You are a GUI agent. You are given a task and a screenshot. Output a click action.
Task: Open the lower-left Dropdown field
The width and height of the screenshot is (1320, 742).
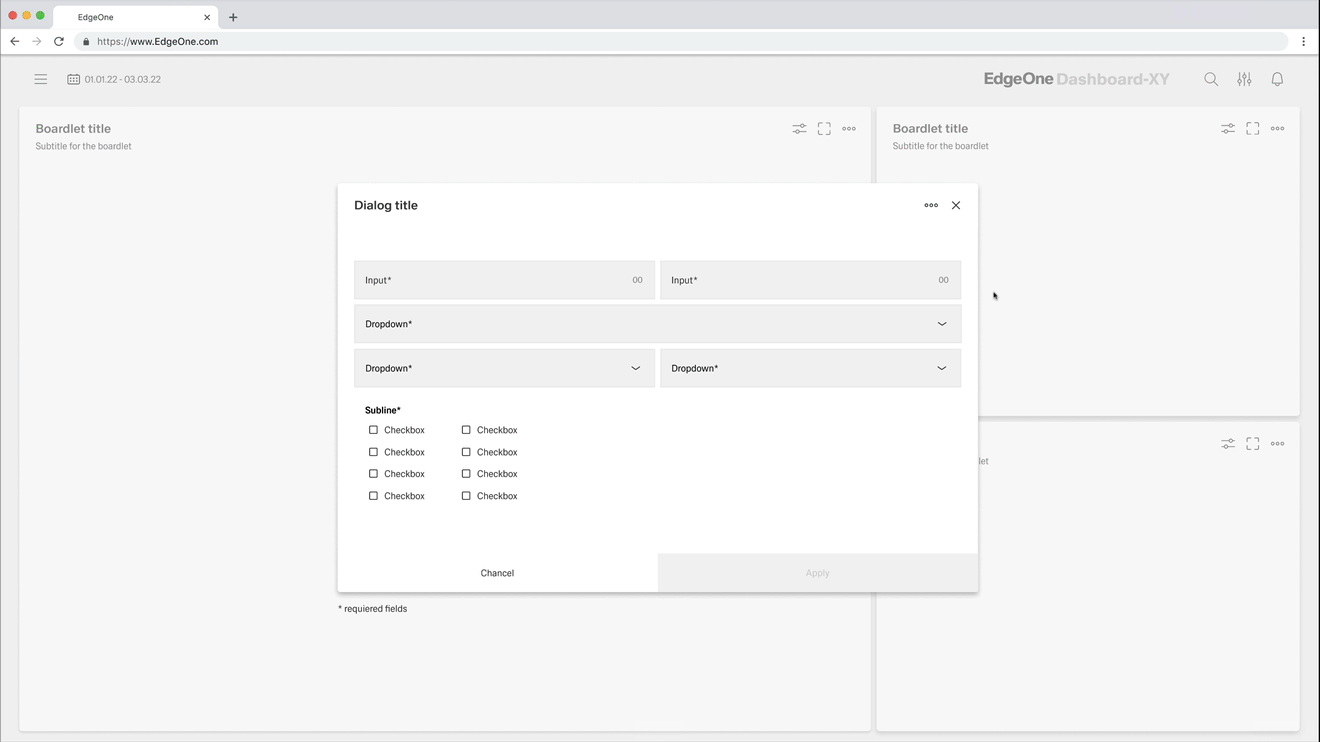[x=504, y=368]
